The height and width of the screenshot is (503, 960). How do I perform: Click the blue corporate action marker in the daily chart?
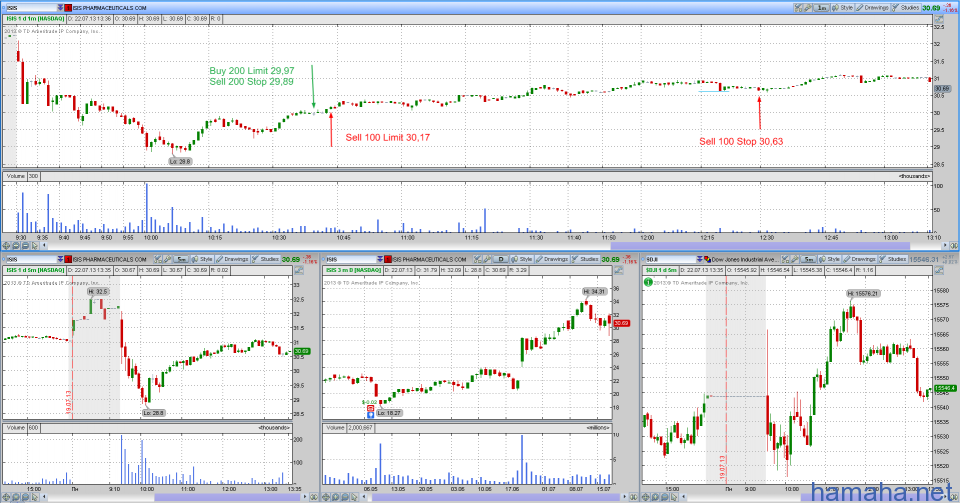370,415
